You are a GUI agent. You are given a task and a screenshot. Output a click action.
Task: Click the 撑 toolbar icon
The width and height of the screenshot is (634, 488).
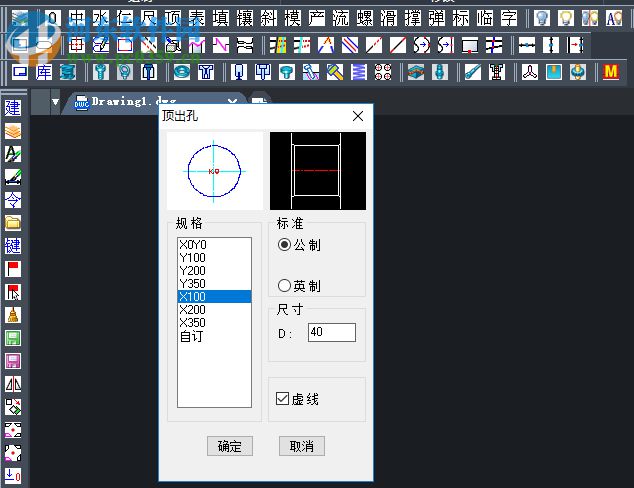click(413, 18)
